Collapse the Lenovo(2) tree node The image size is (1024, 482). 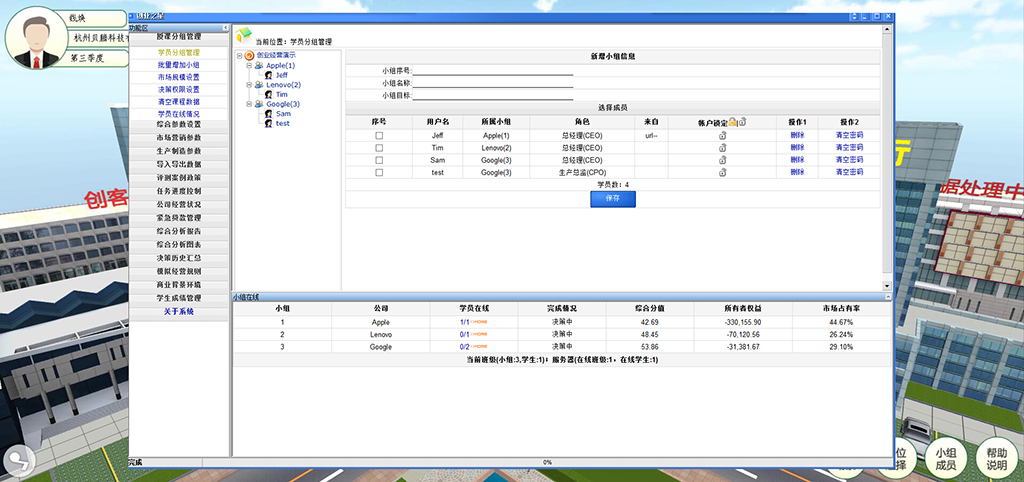pyautogui.click(x=249, y=85)
